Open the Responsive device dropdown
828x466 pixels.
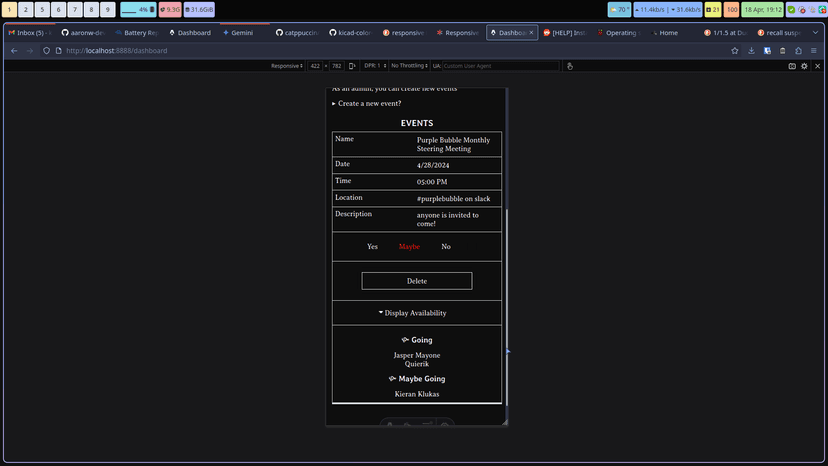pos(287,66)
